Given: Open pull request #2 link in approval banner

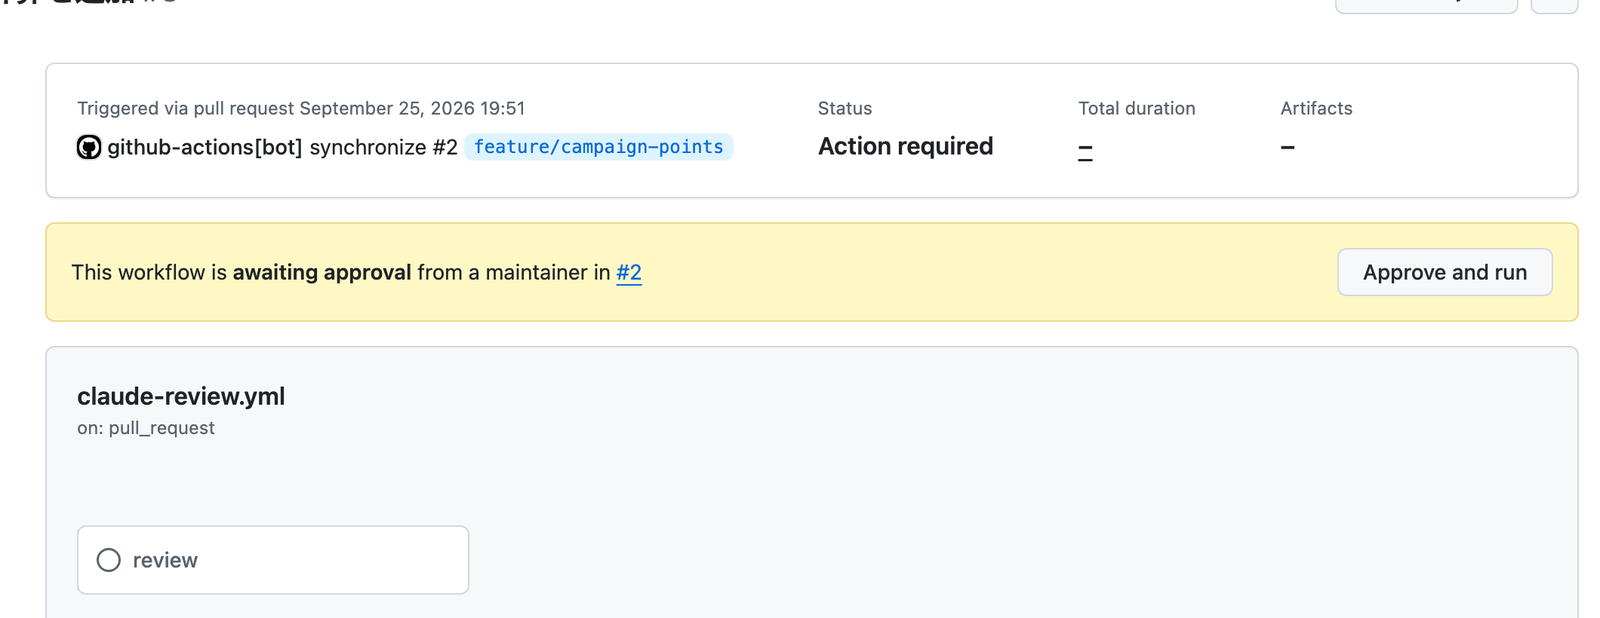Looking at the screenshot, I should (x=629, y=272).
